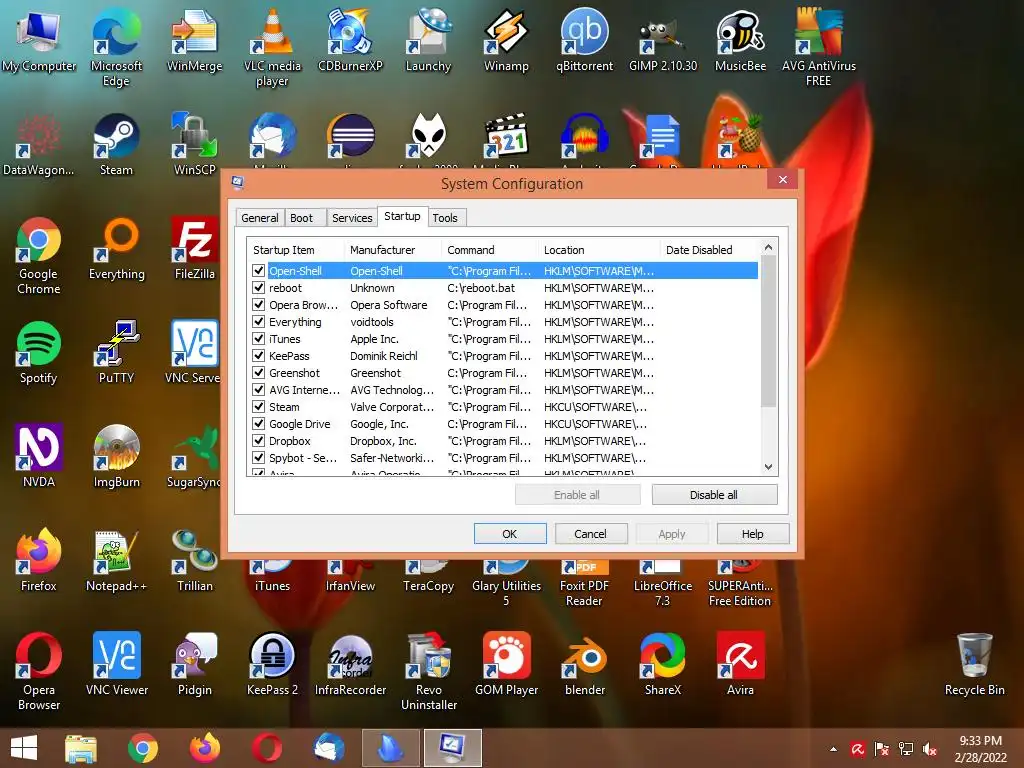Screen dimensions: 1024x768
Task: Select the NVDA desktop shortcut
Action: click(x=39, y=456)
